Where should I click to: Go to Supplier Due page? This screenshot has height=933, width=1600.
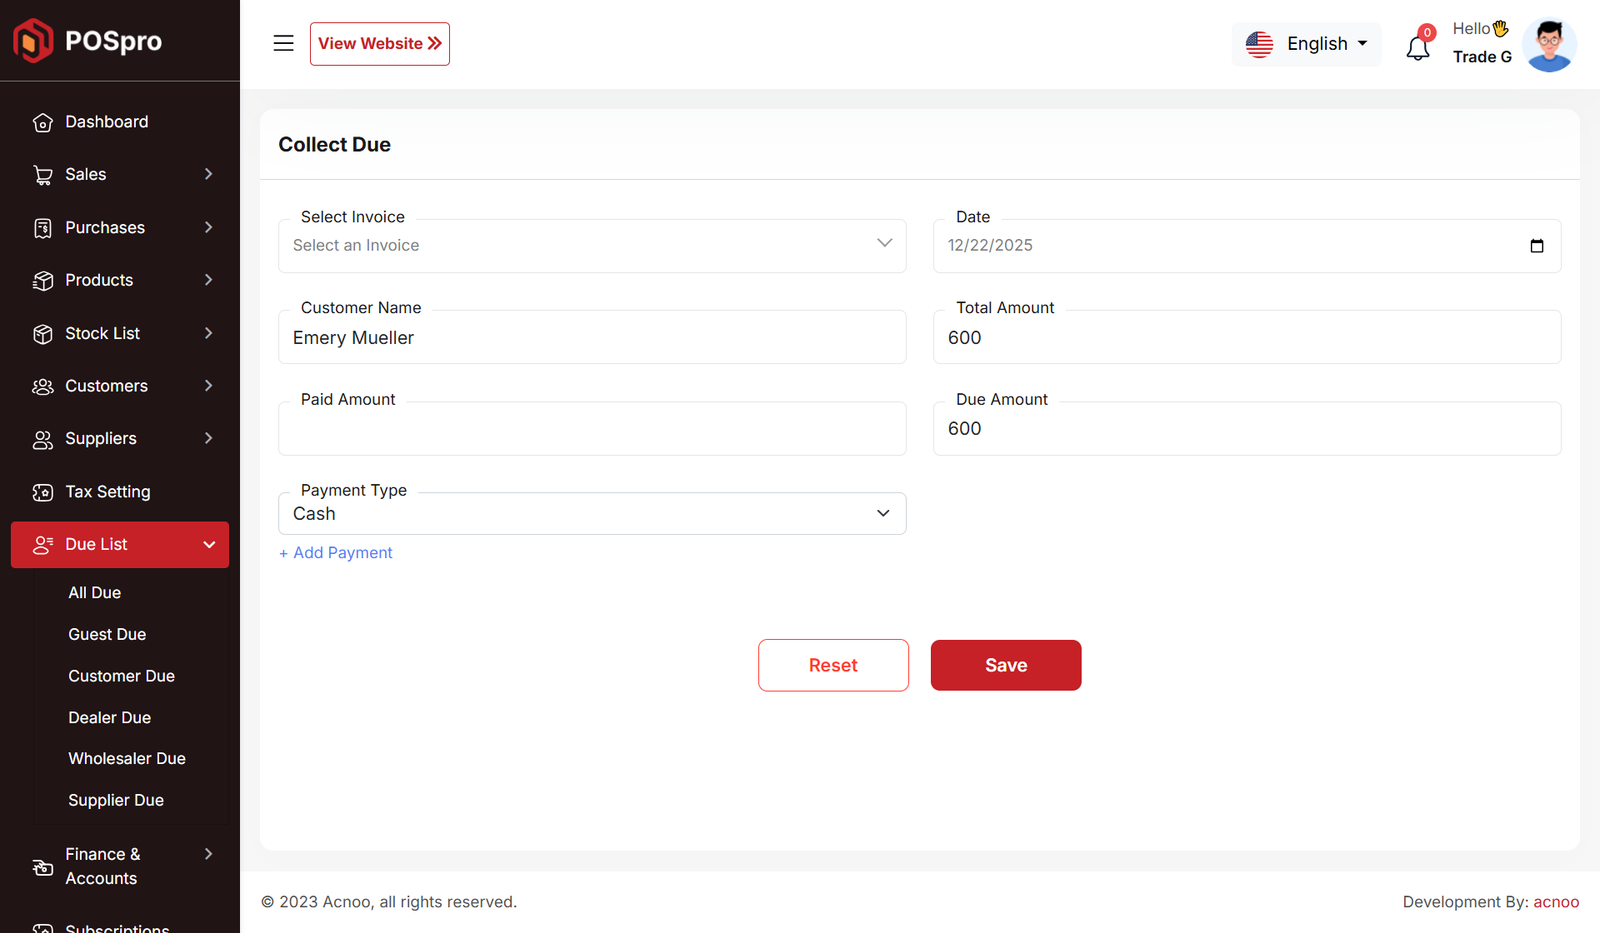click(x=116, y=800)
